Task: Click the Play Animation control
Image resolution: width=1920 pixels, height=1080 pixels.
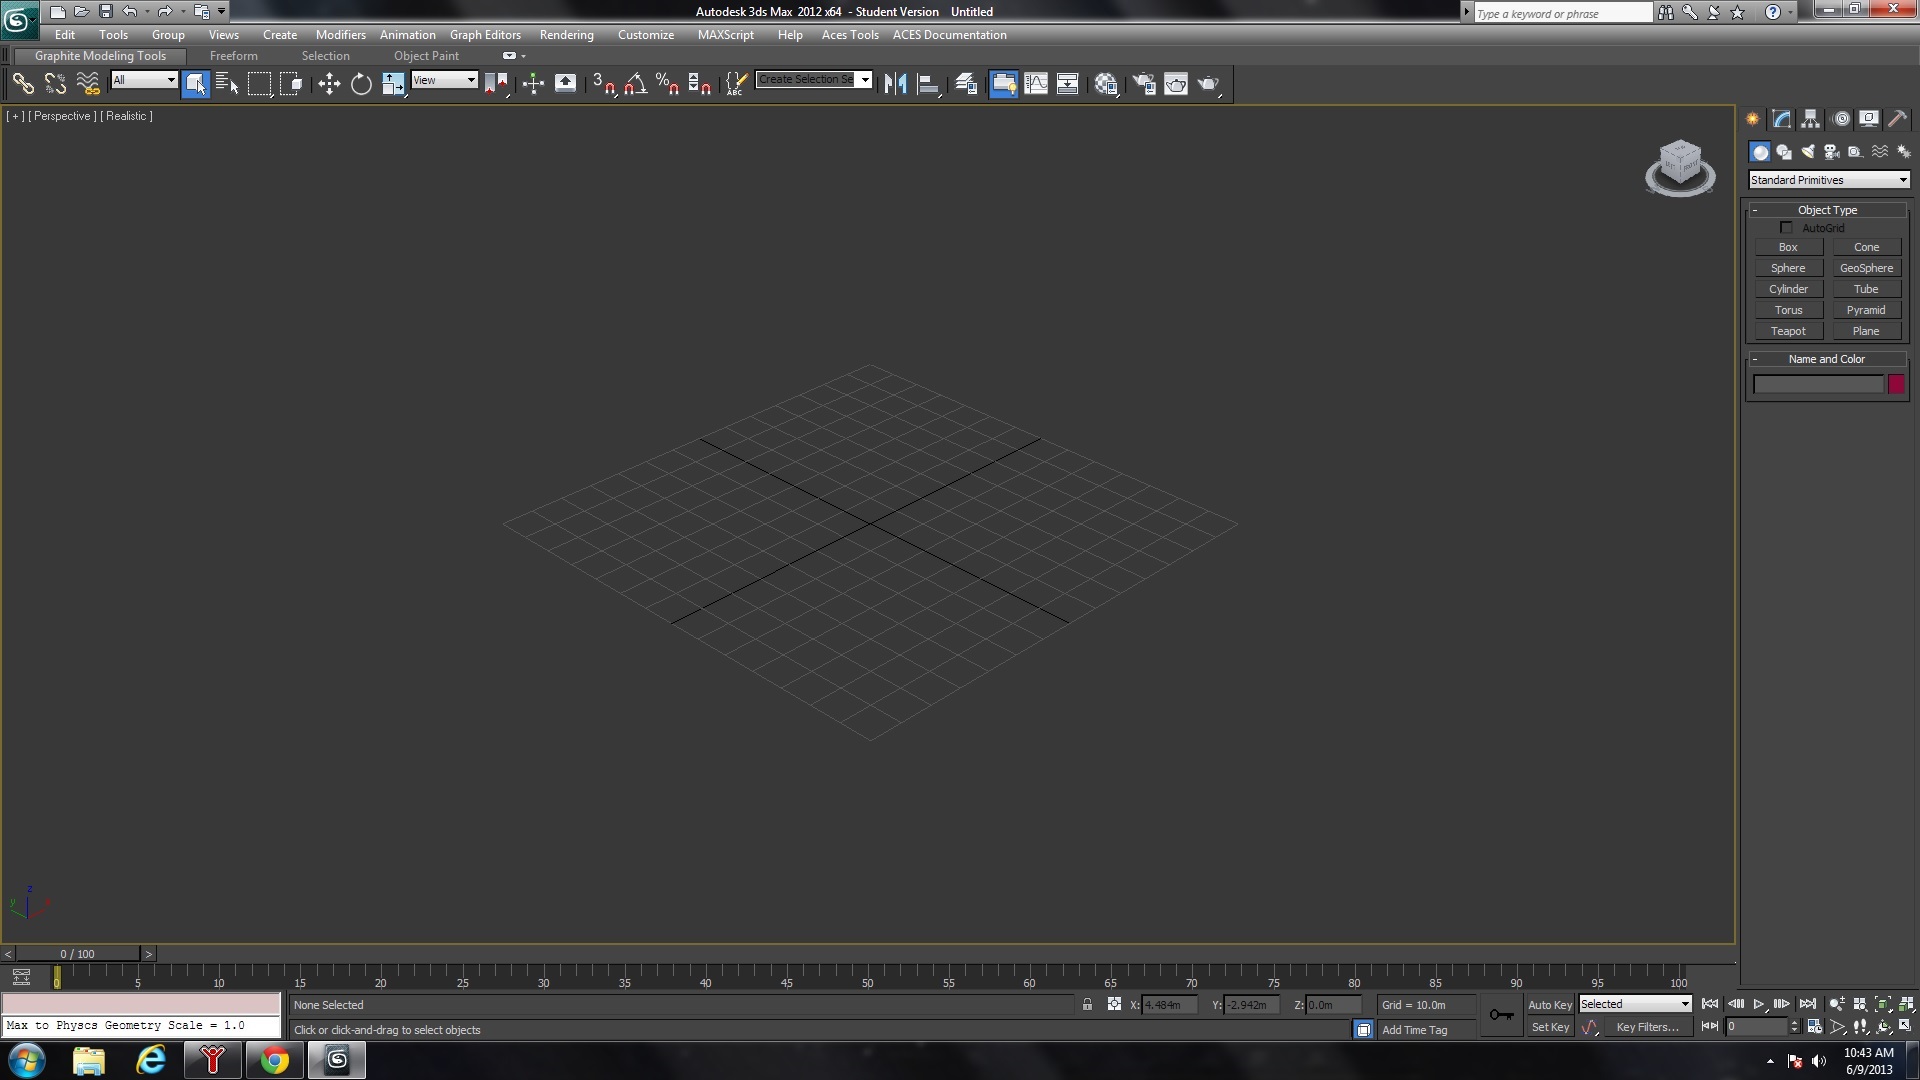Action: coord(1759,1004)
